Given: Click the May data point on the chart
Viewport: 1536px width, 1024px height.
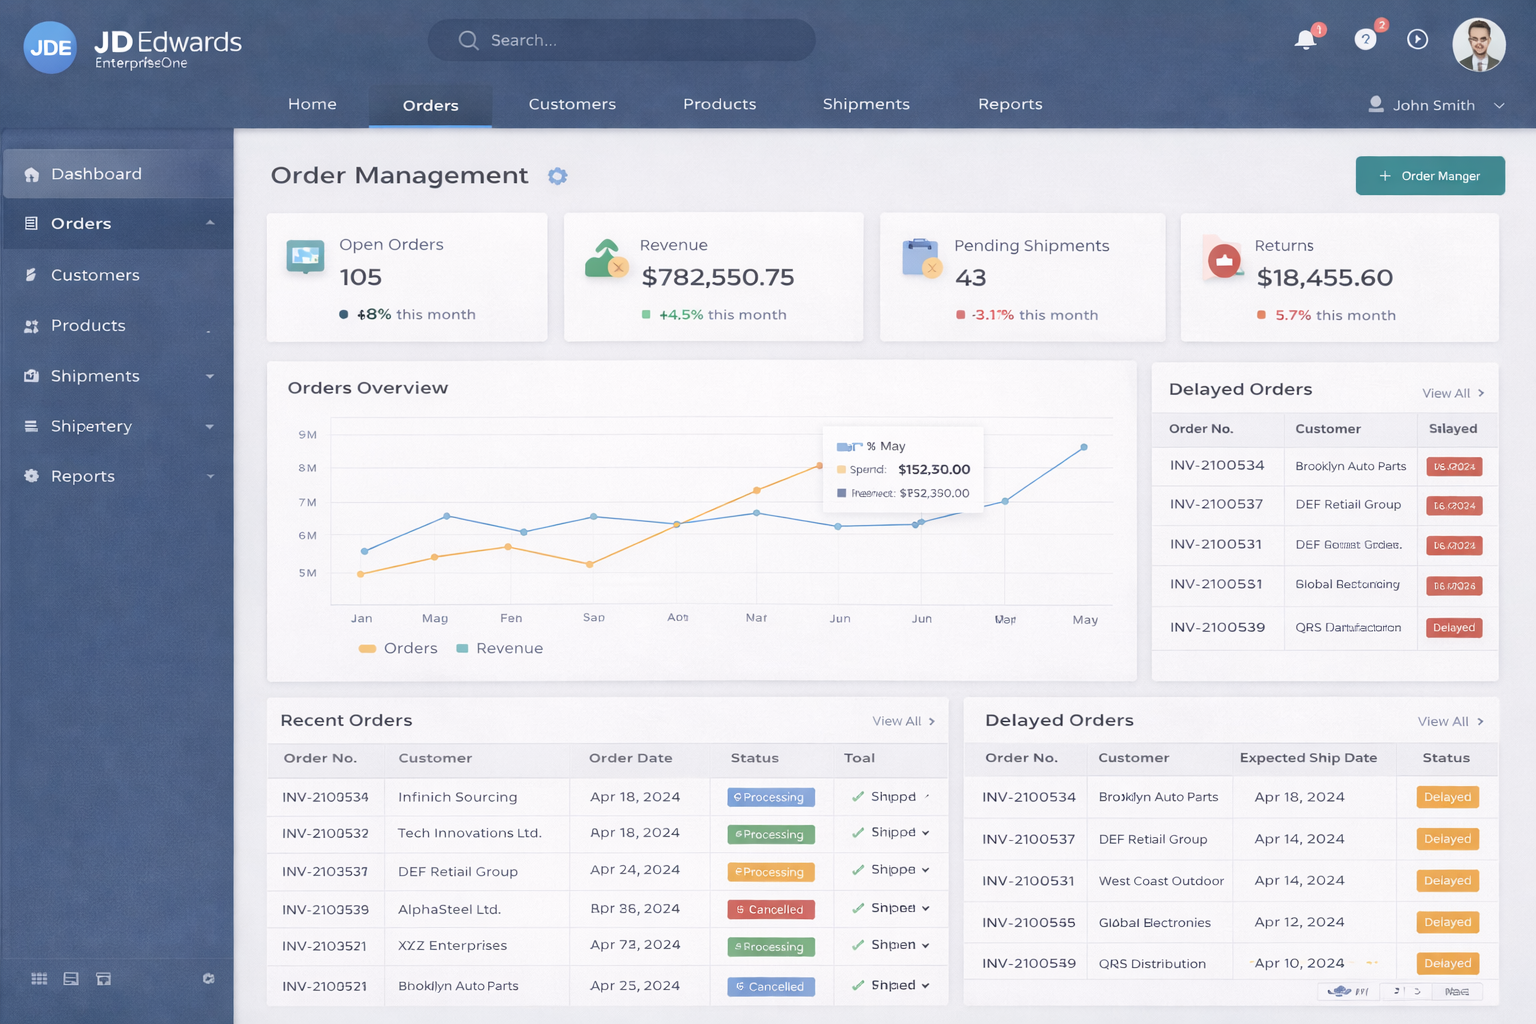Looking at the screenshot, I should (x=1084, y=447).
